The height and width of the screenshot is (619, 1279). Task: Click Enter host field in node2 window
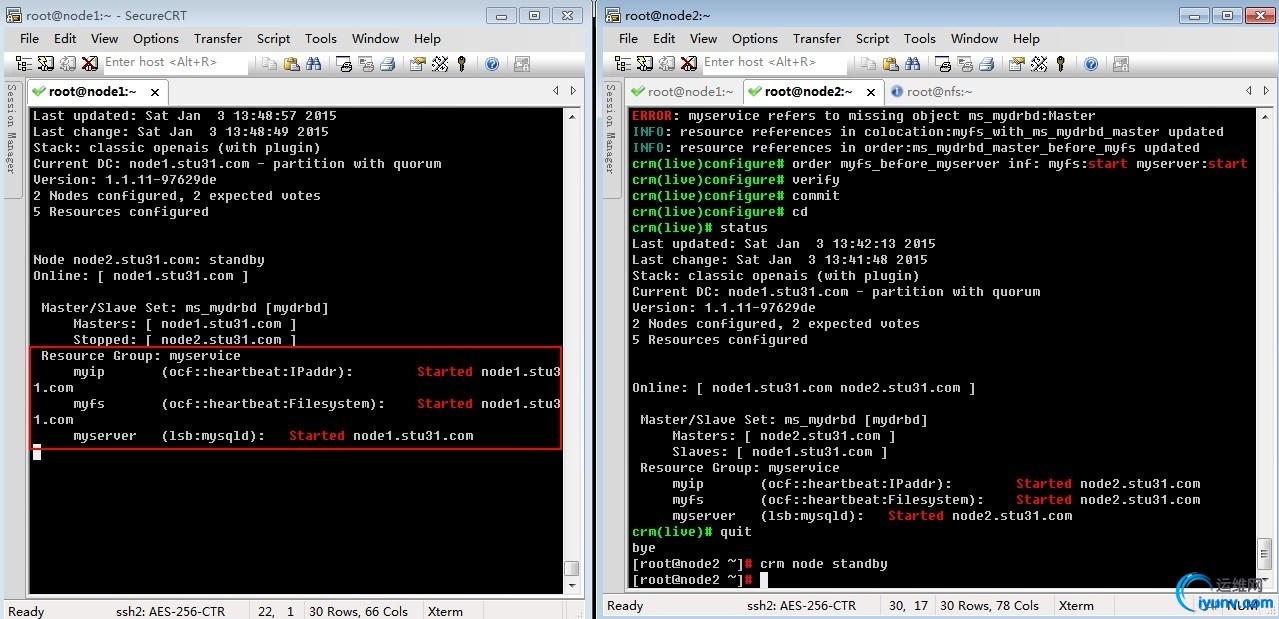click(x=774, y=62)
